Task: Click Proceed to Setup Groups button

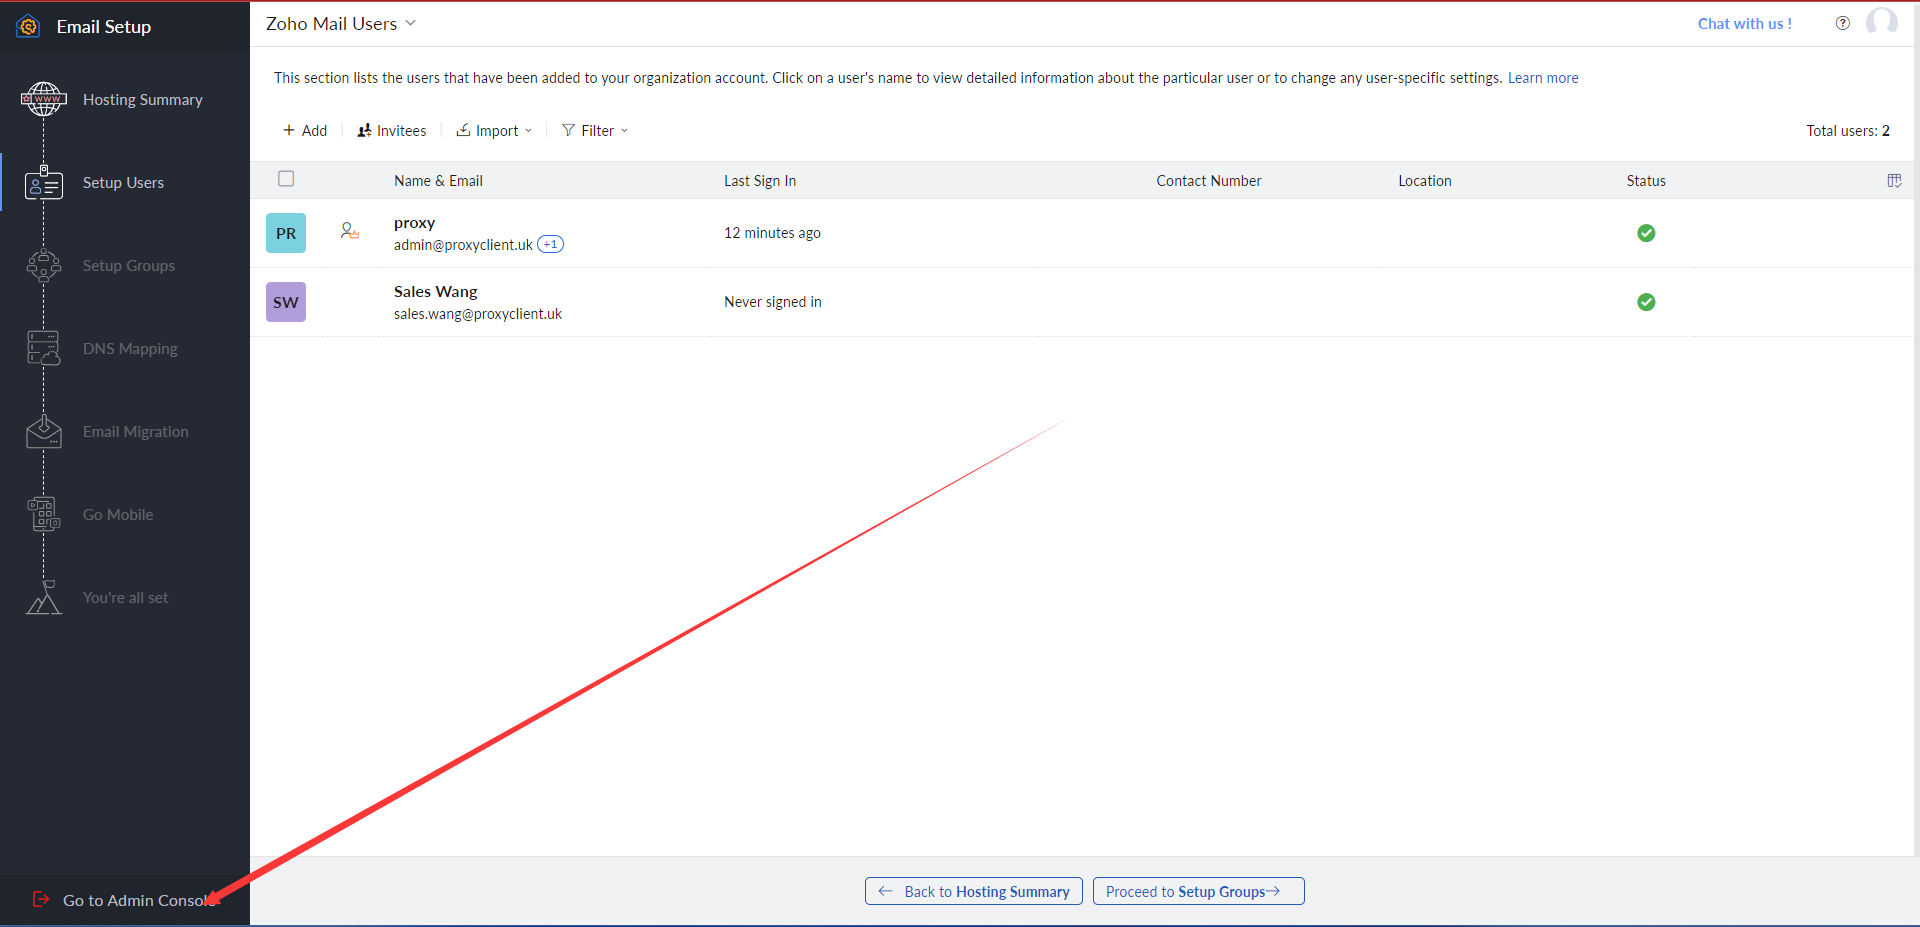Action: point(1199,891)
